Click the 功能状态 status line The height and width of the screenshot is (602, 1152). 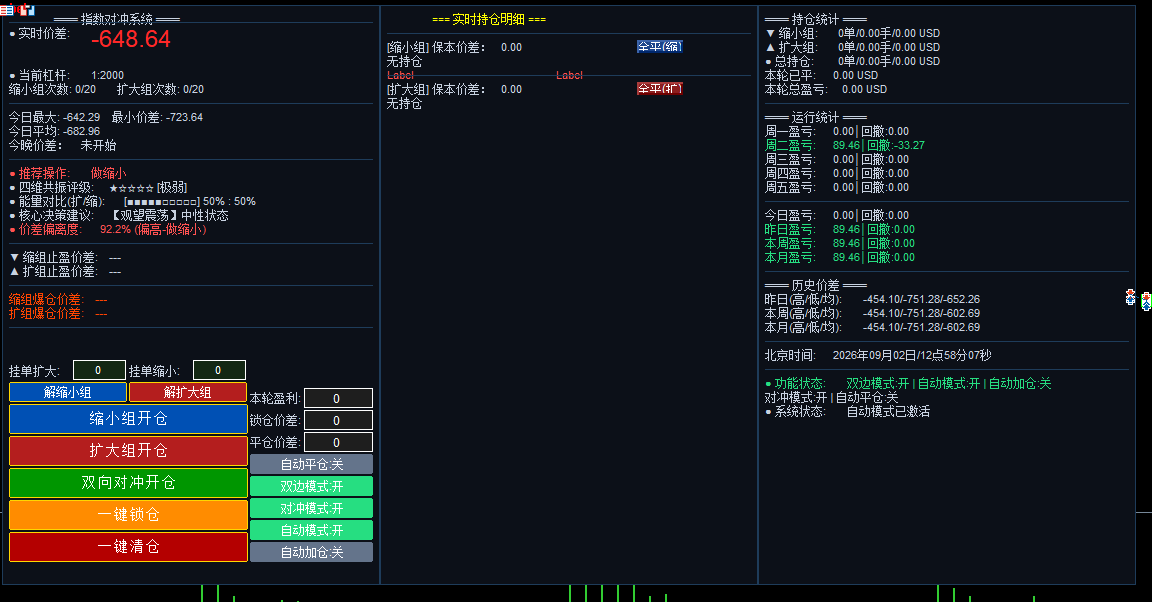[908, 384]
